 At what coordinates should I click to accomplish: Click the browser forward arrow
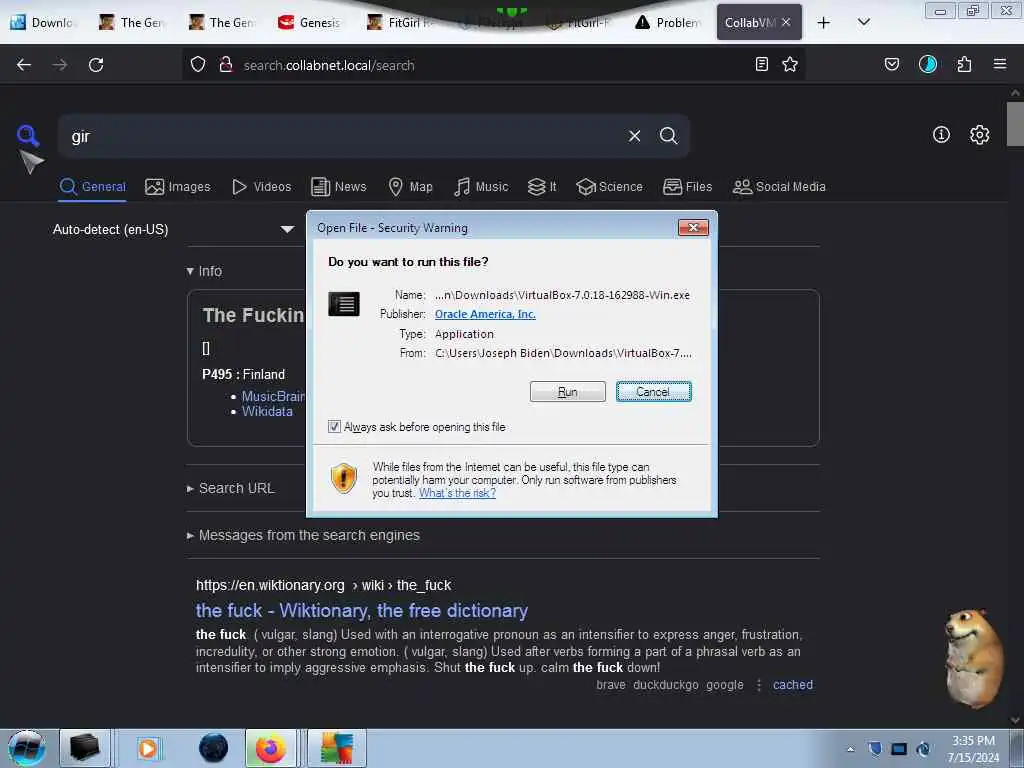point(60,65)
